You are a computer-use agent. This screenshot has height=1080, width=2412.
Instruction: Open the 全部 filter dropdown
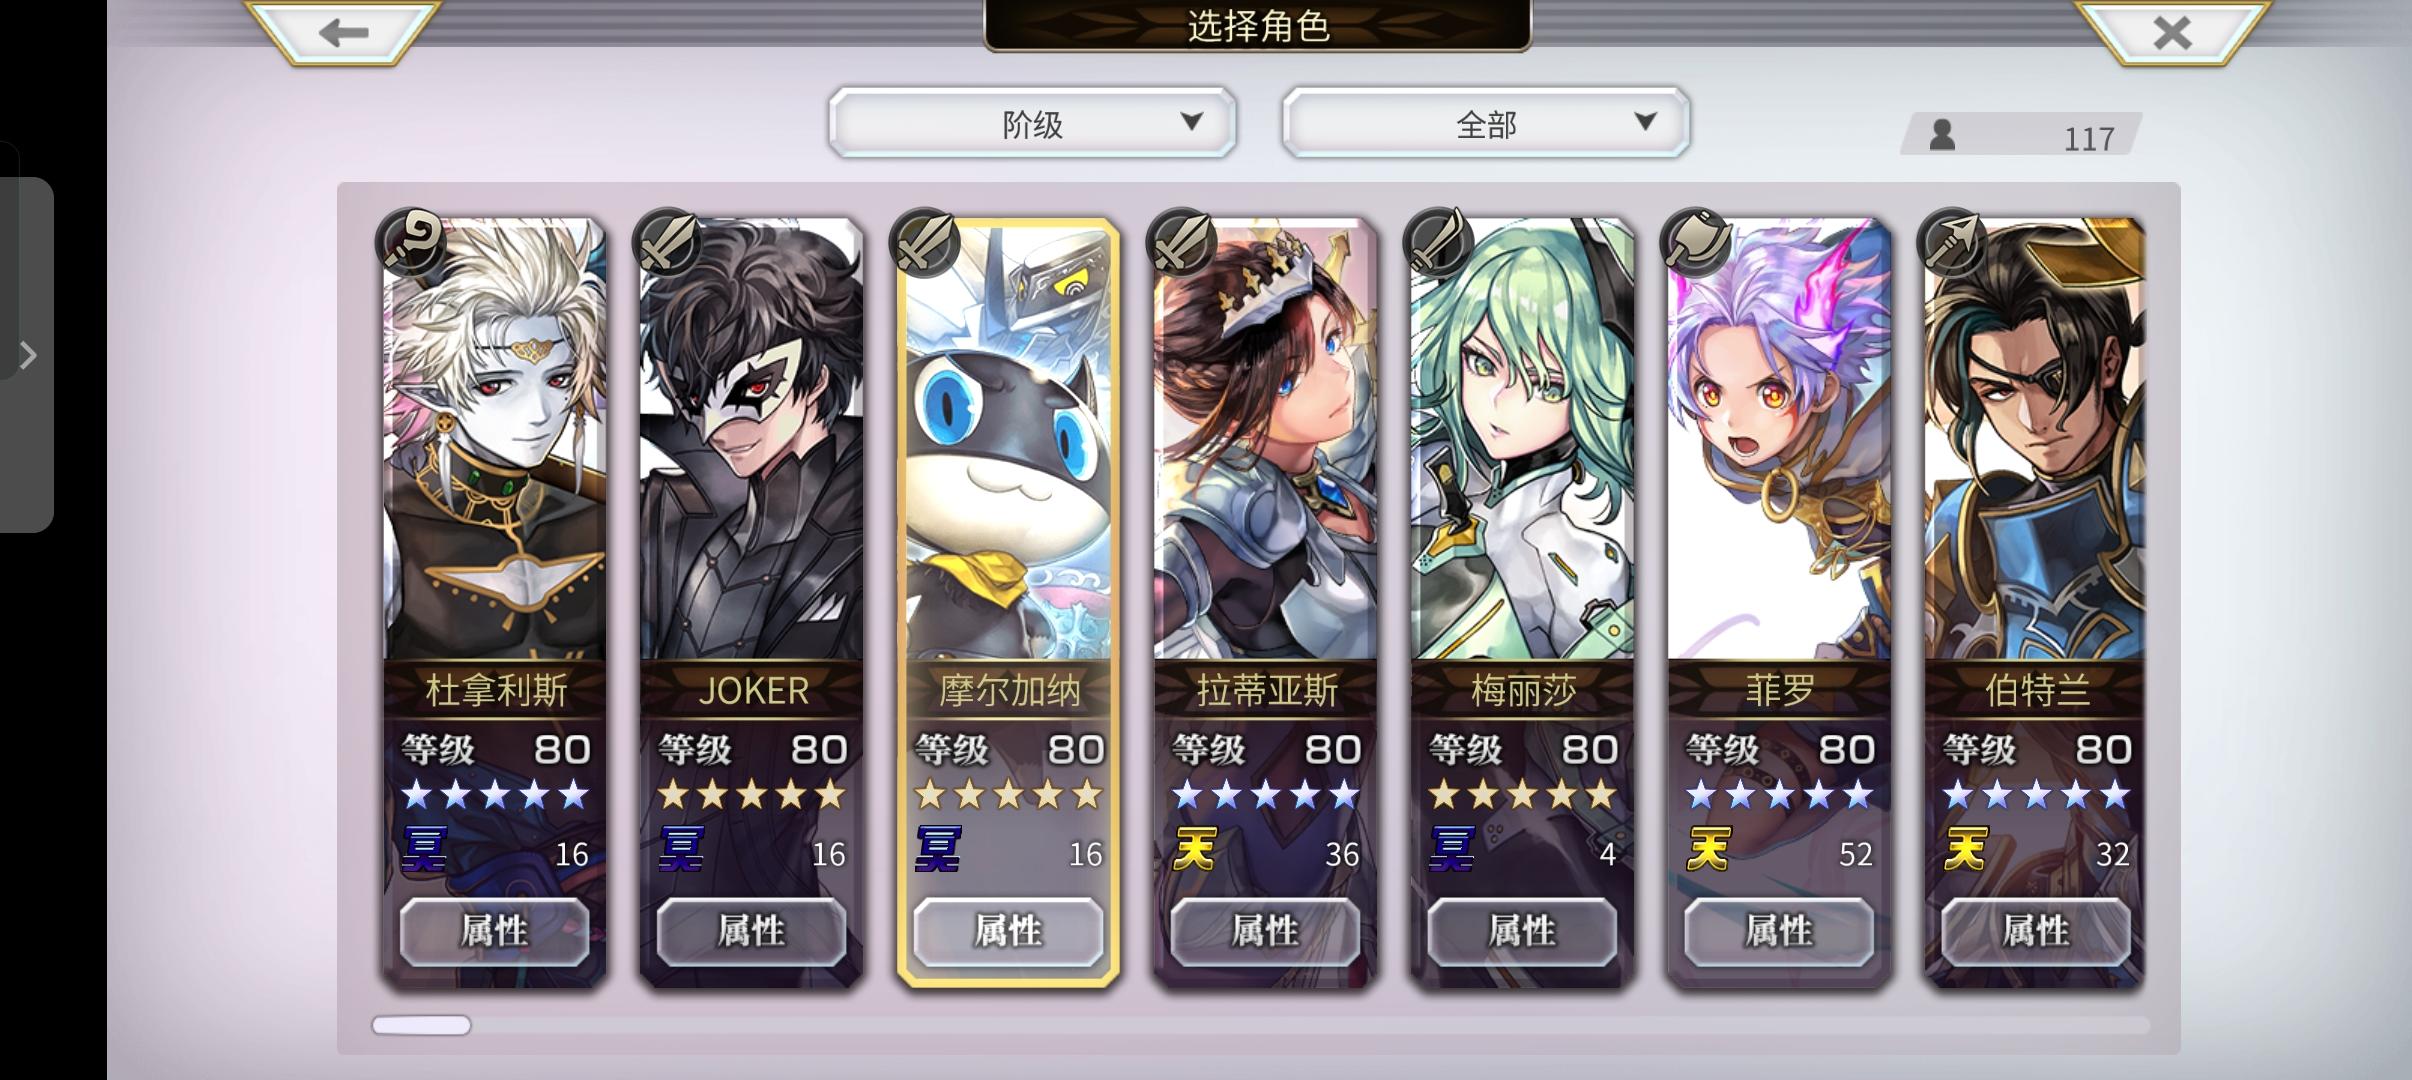pyautogui.click(x=1486, y=123)
